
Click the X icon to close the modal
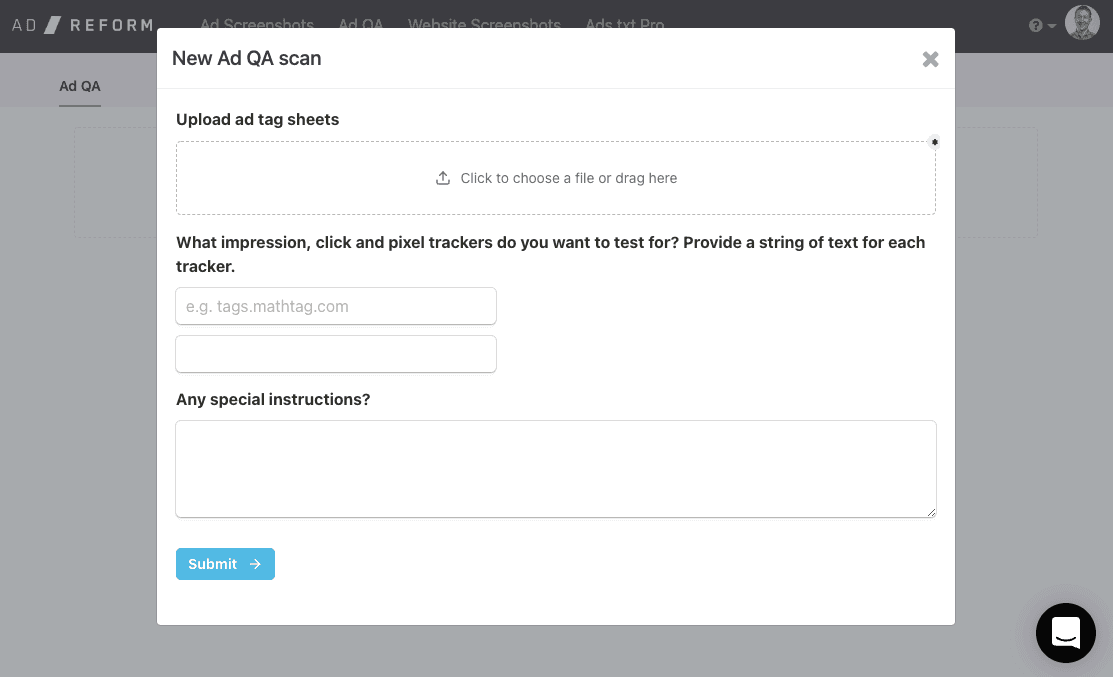(930, 59)
